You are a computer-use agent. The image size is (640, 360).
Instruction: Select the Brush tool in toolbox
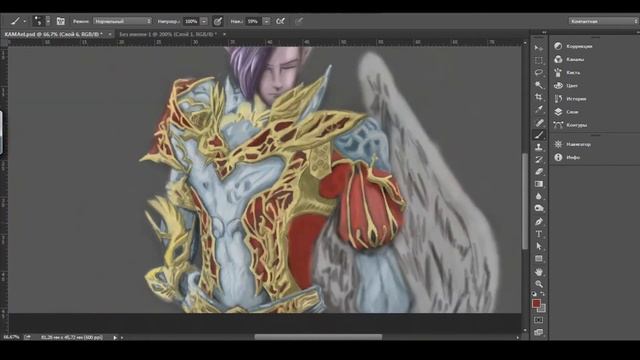(x=539, y=135)
